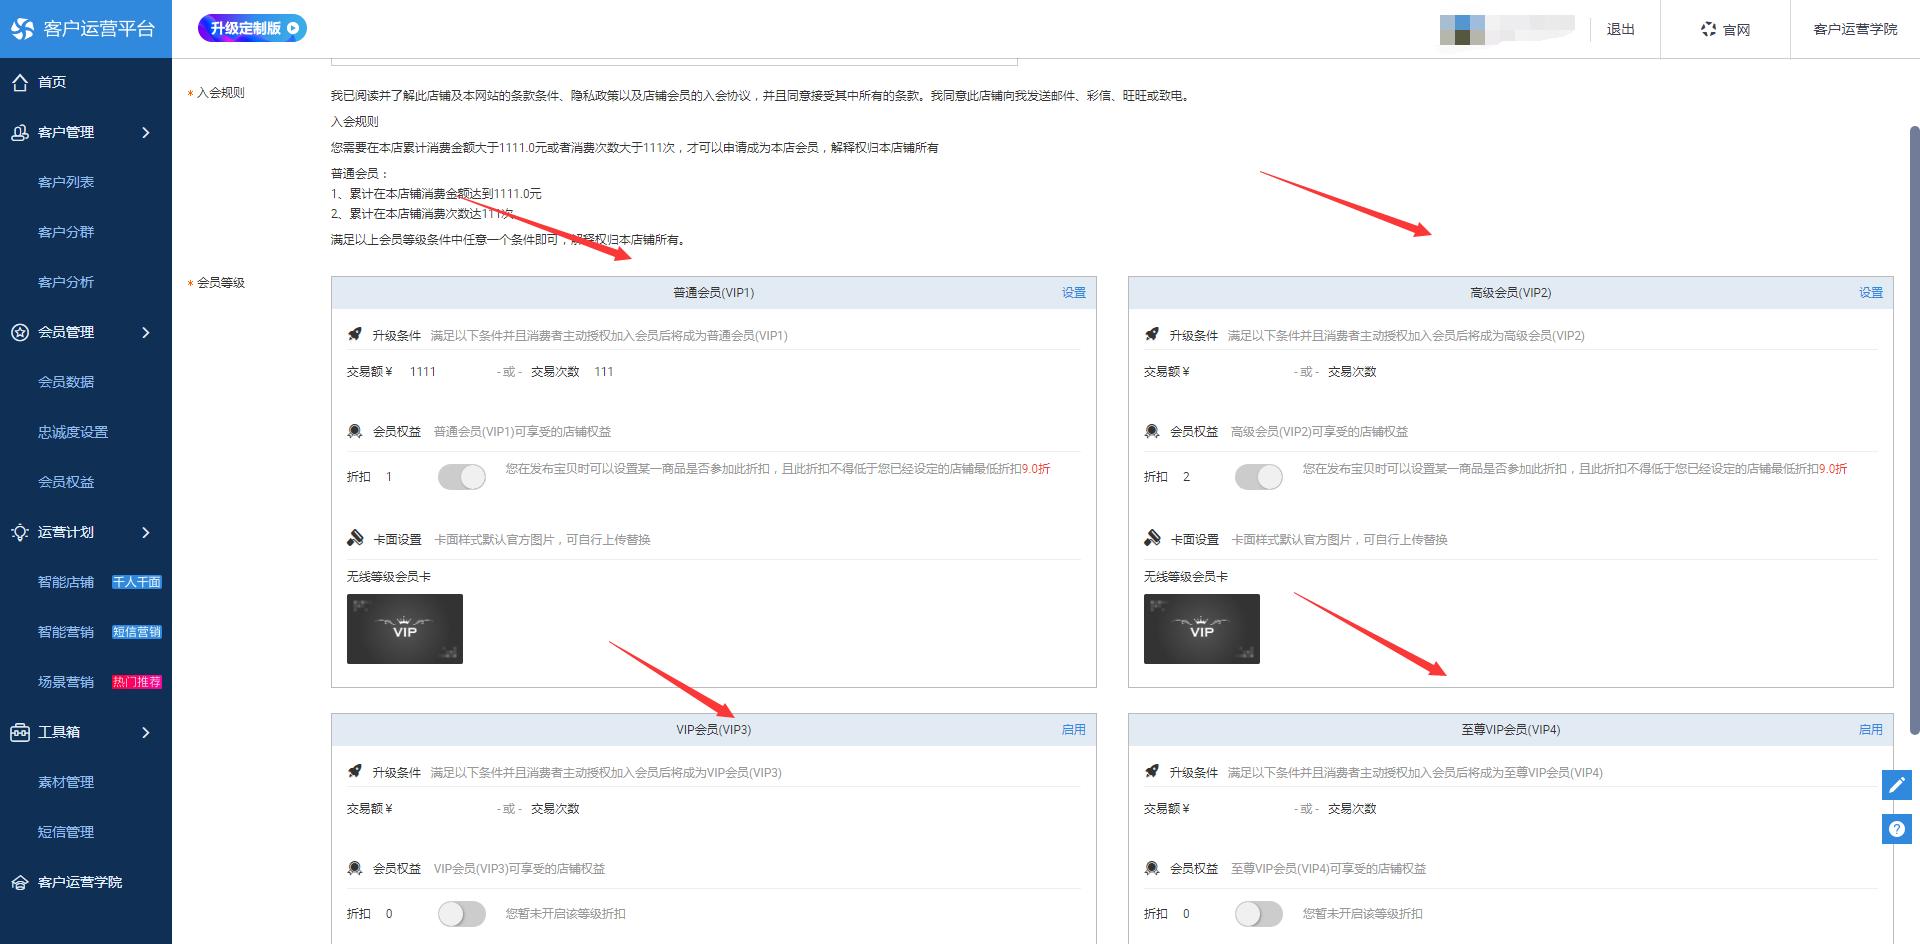This screenshot has height=944, width=1920.
Task: Collapse 会员管理 using its chevron arrow
Action: click(x=146, y=332)
